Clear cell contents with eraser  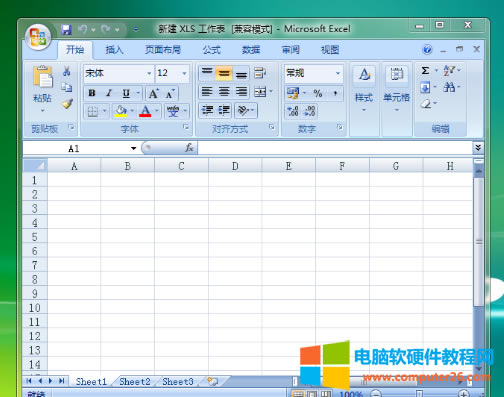(x=426, y=104)
